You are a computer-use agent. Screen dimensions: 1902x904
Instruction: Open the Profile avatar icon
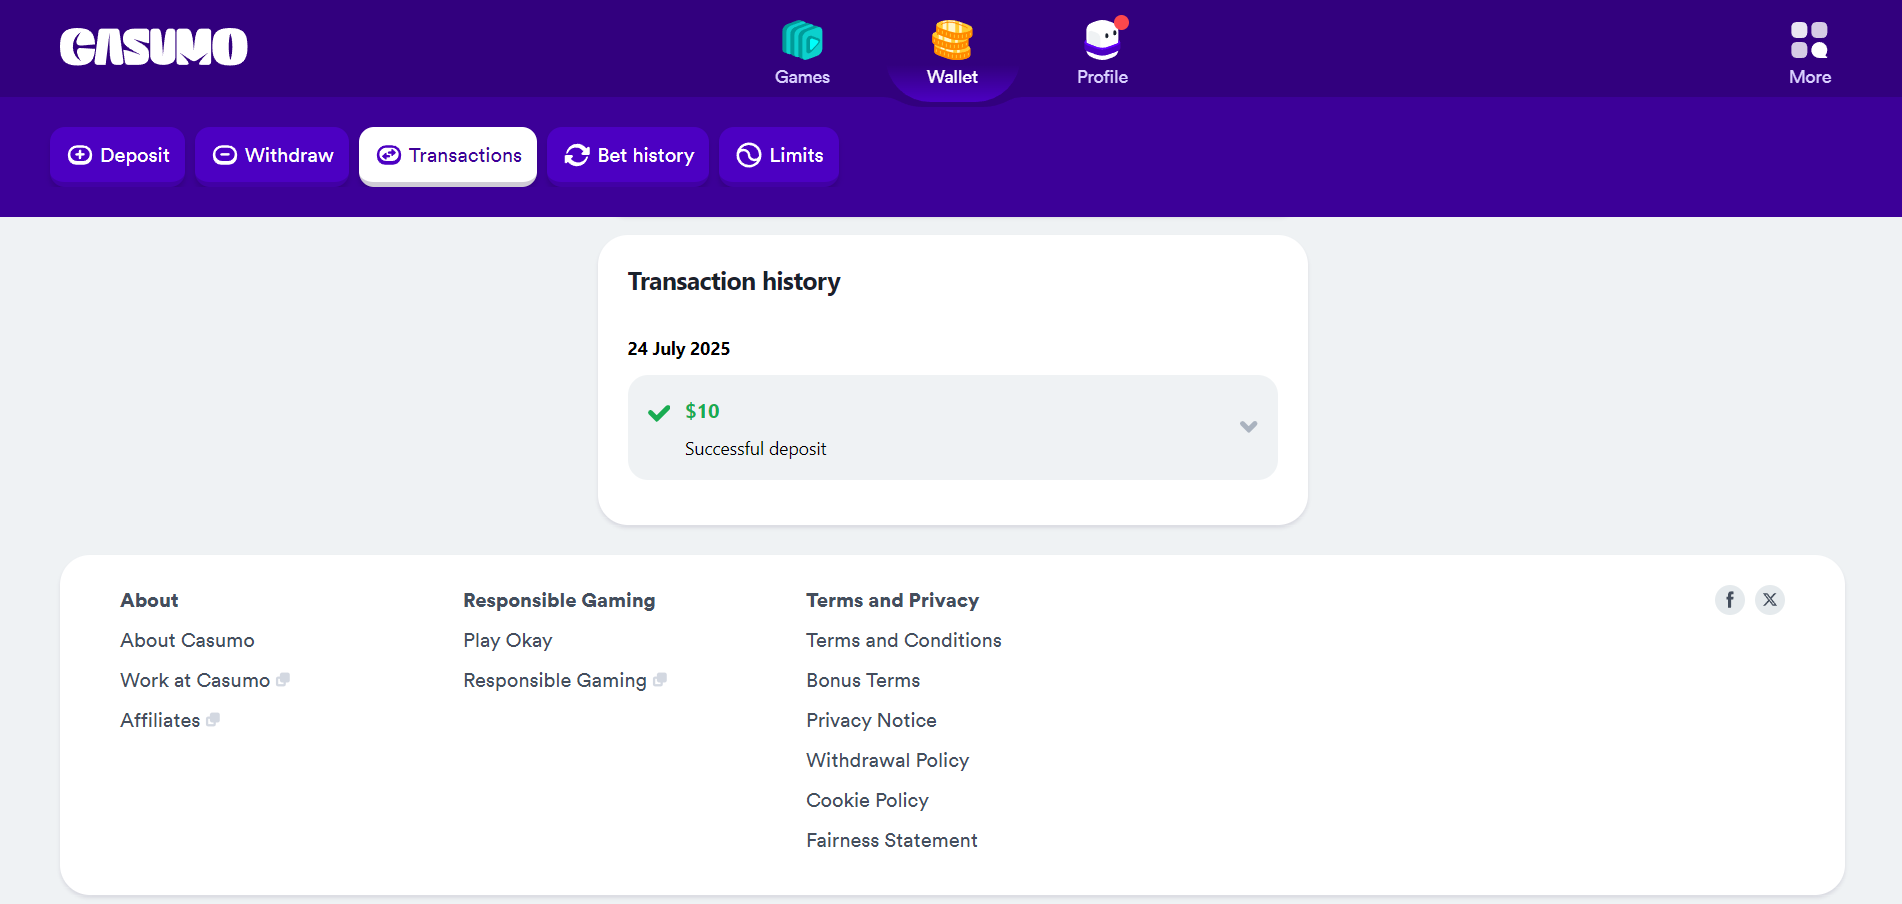coord(1102,40)
